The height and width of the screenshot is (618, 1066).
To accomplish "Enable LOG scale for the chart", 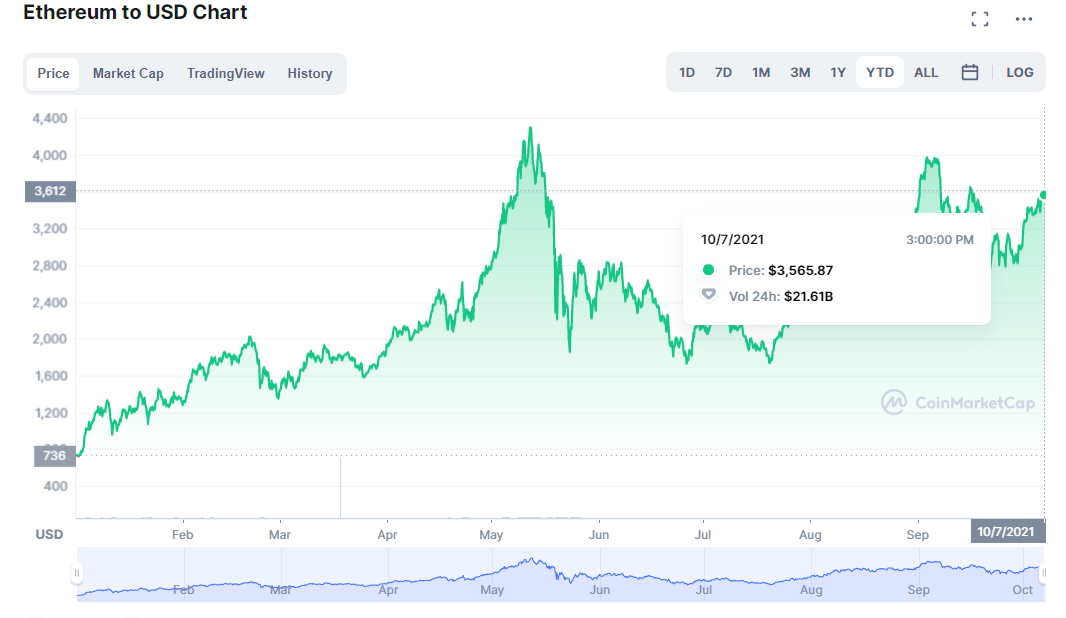I will 1019,72.
